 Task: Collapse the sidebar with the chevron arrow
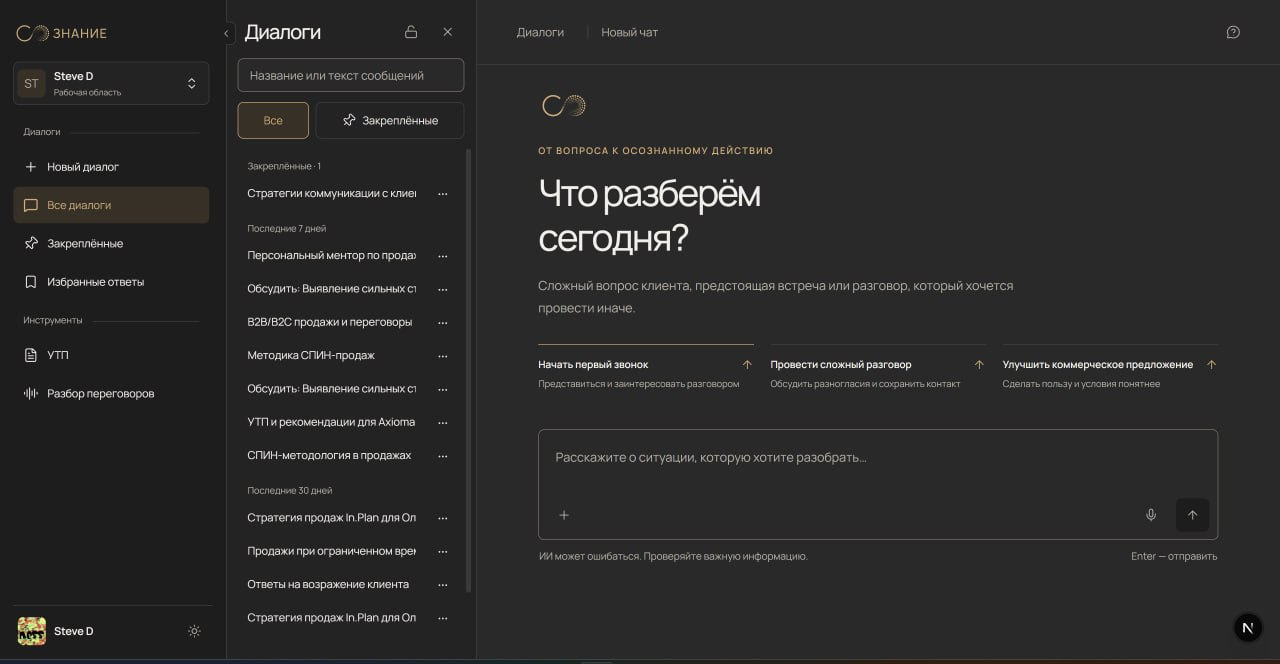[x=226, y=33]
